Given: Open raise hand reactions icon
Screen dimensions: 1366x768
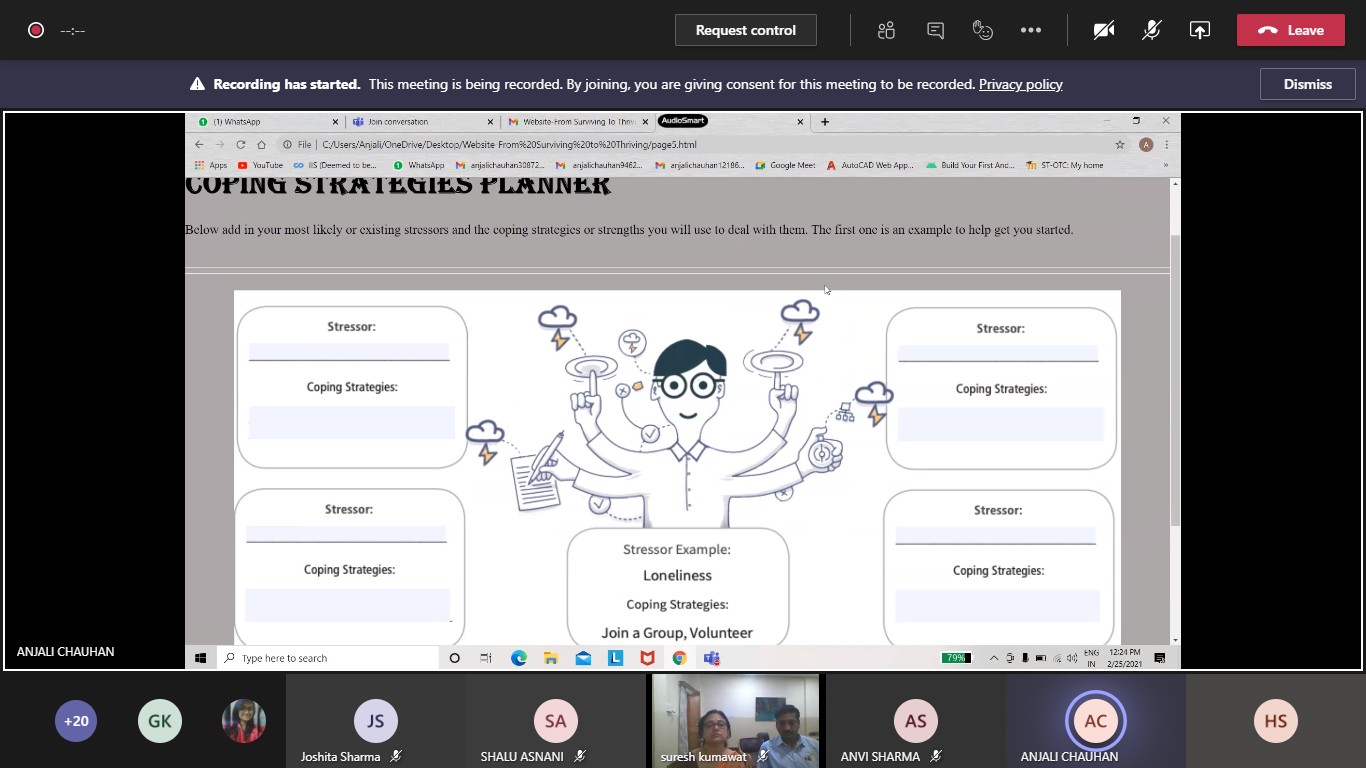Looking at the screenshot, I should coord(983,30).
